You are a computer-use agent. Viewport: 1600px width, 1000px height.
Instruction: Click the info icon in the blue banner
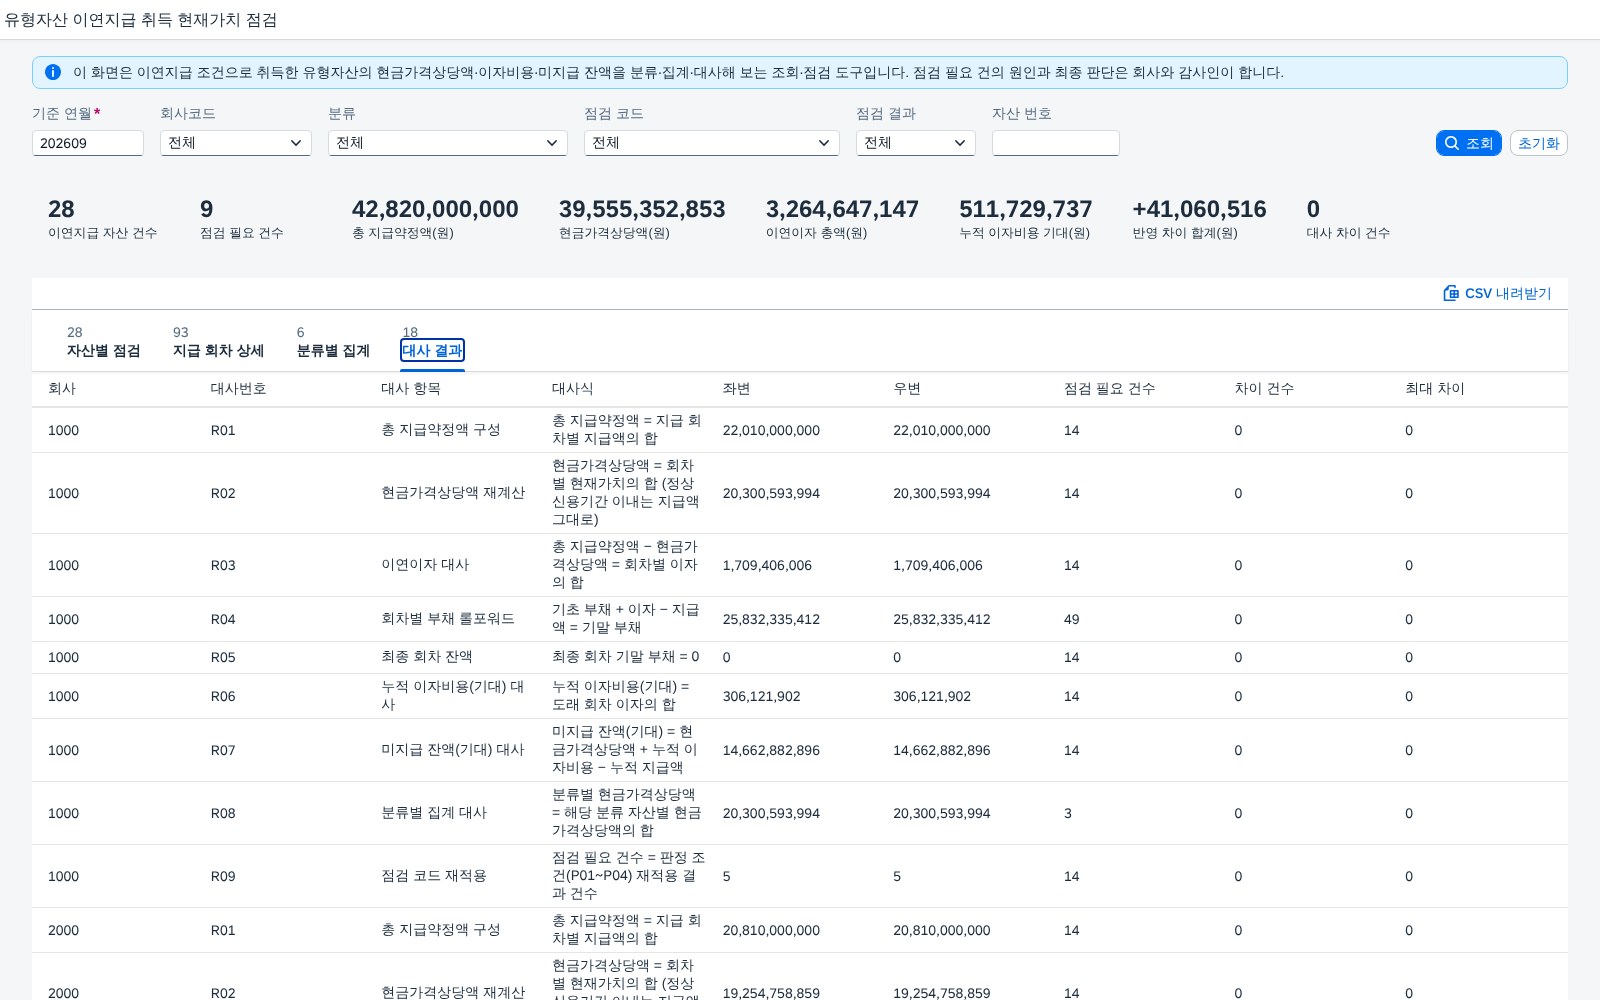[53, 72]
